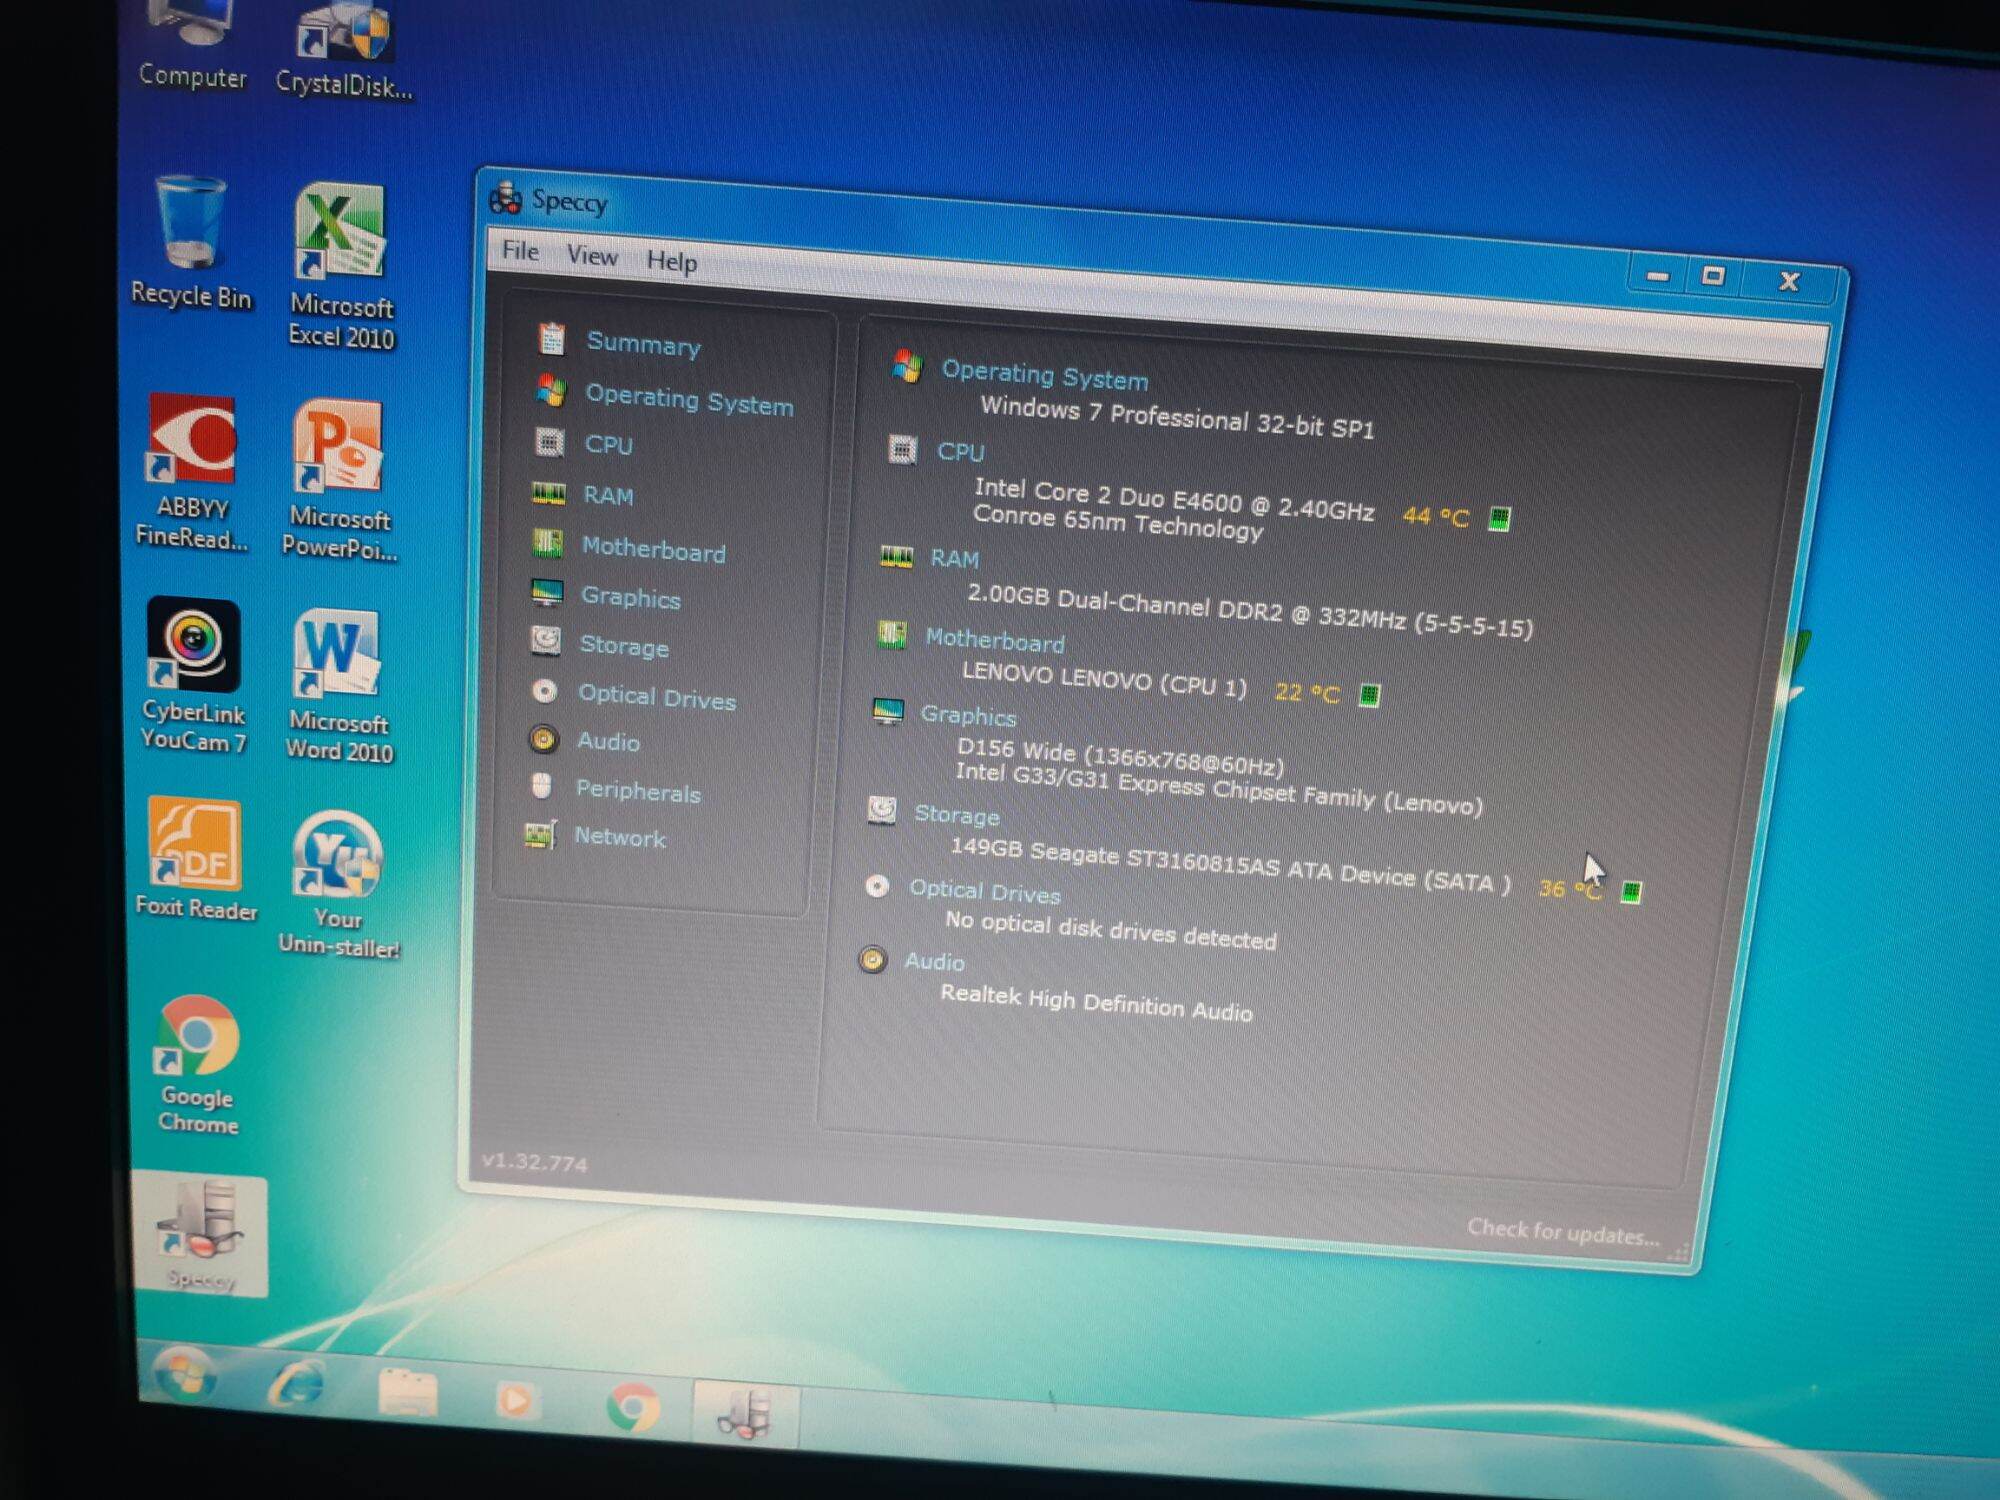Select the Foxit Reader desktop shortcut
This screenshot has height=1500, width=2000.
(196, 858)
